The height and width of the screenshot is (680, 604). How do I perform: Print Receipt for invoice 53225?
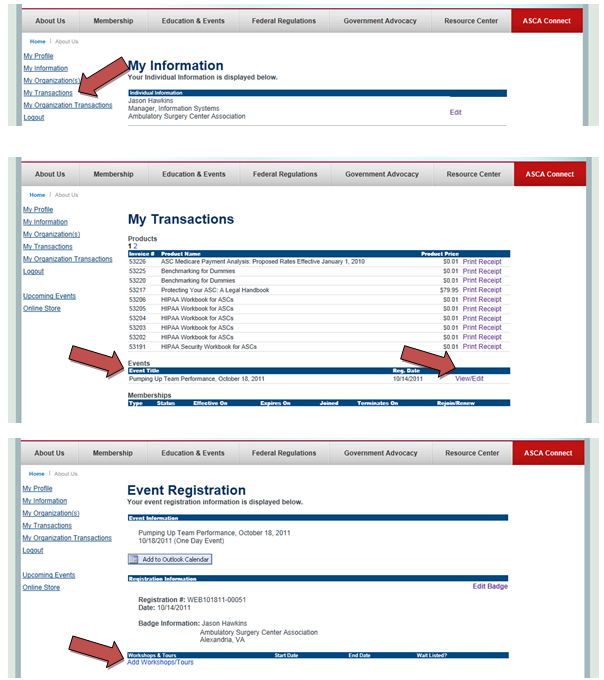pyautogui.click(x=482, y=271)
